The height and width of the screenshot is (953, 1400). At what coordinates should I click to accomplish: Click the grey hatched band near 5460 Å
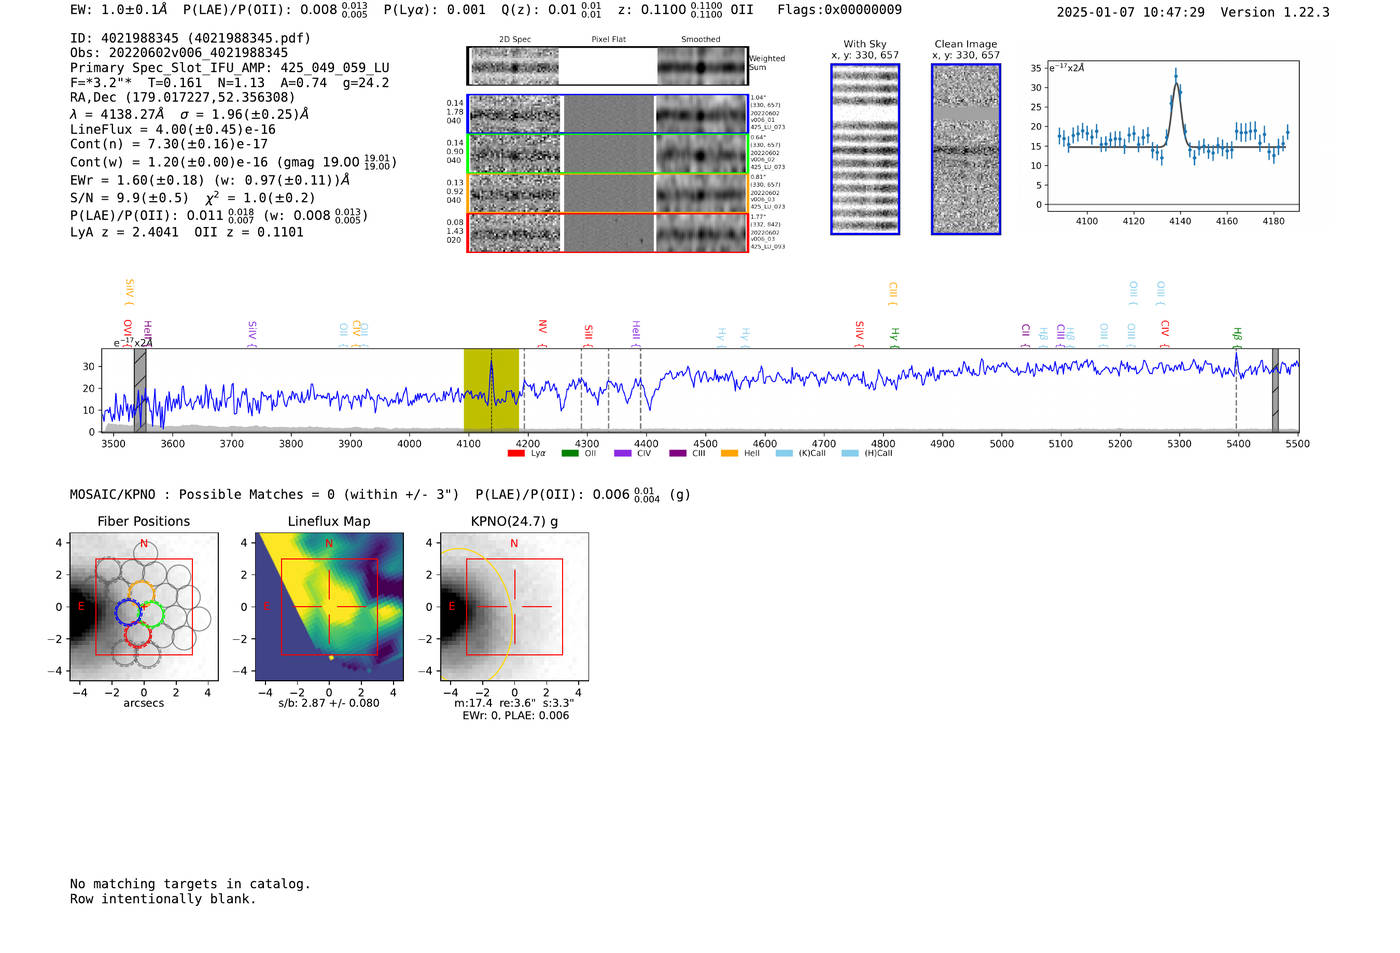pyautogui.click(x=1275, y=390)
